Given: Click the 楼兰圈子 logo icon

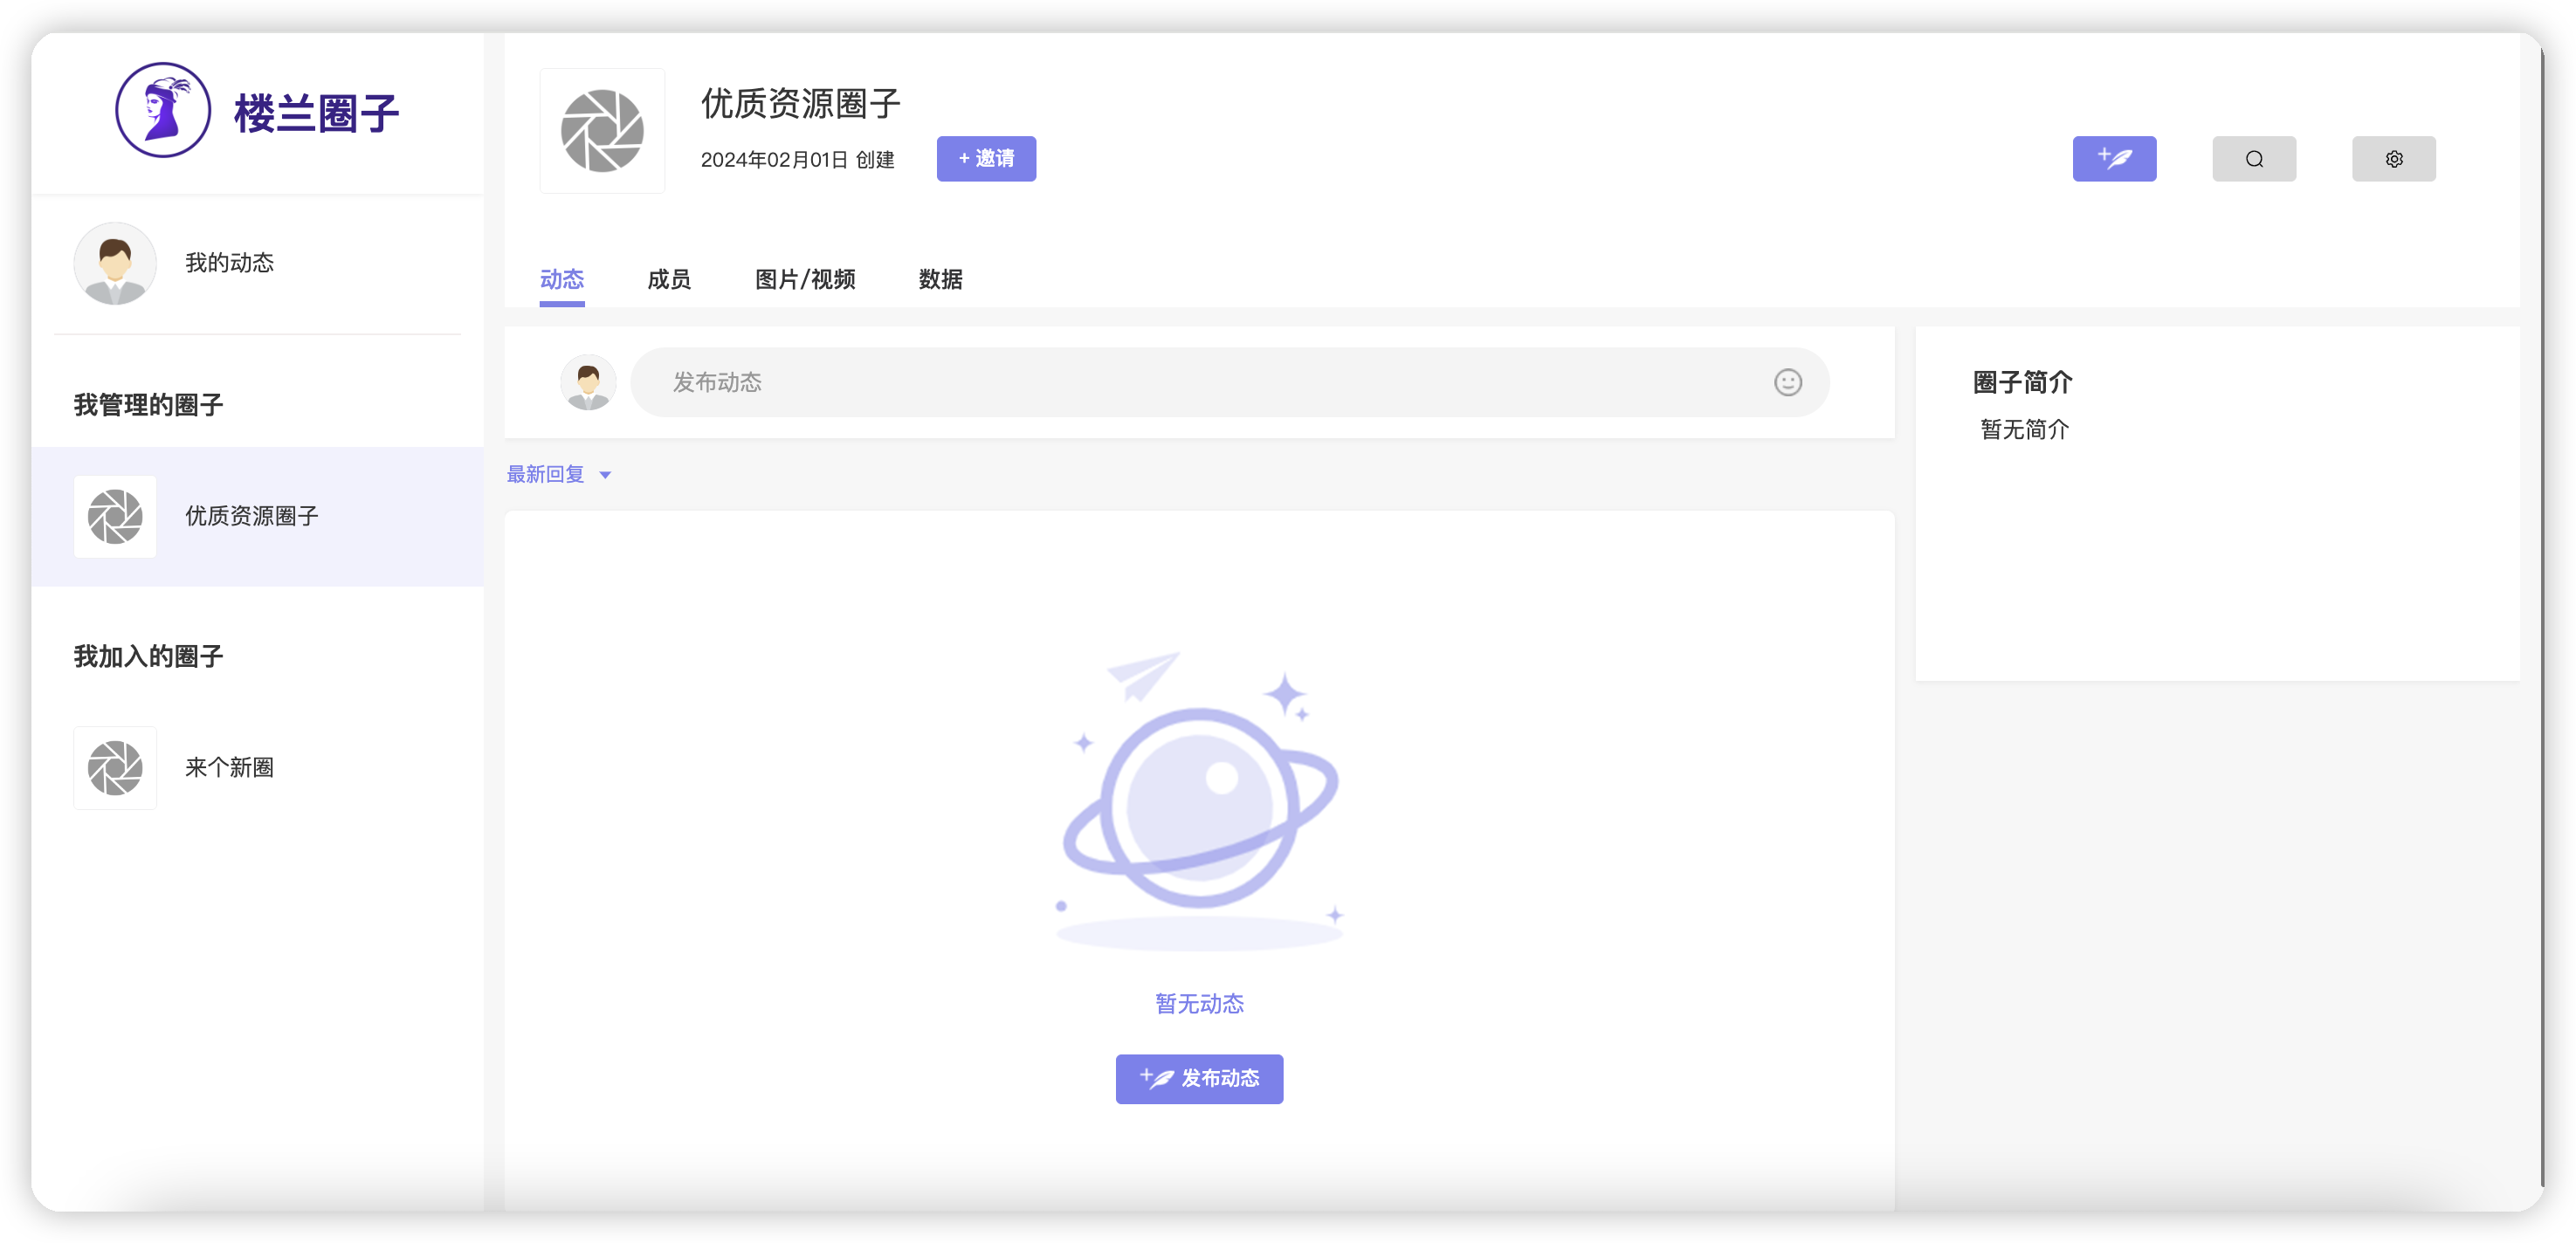Looking at the screenshot, I should (163, 110).
